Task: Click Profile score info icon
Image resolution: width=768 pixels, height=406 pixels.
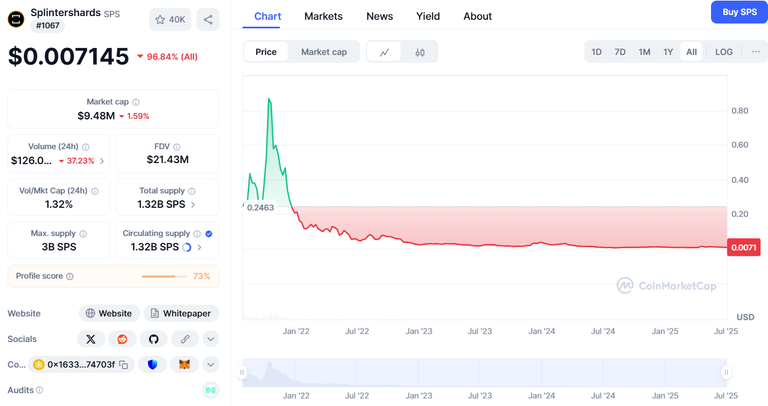Action: [x=70, y=276]
